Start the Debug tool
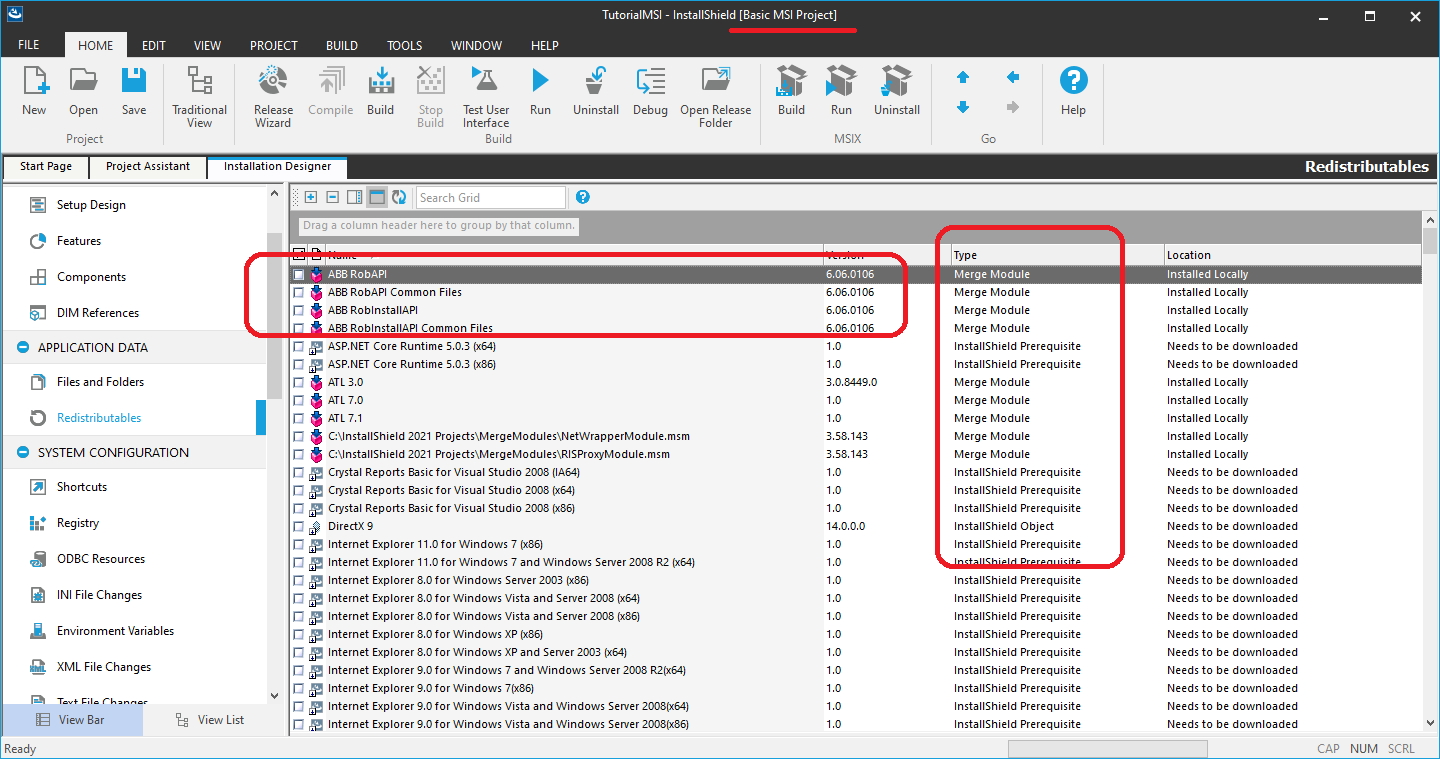This screenshot has height=759, width=1440. tap(650, 92)
